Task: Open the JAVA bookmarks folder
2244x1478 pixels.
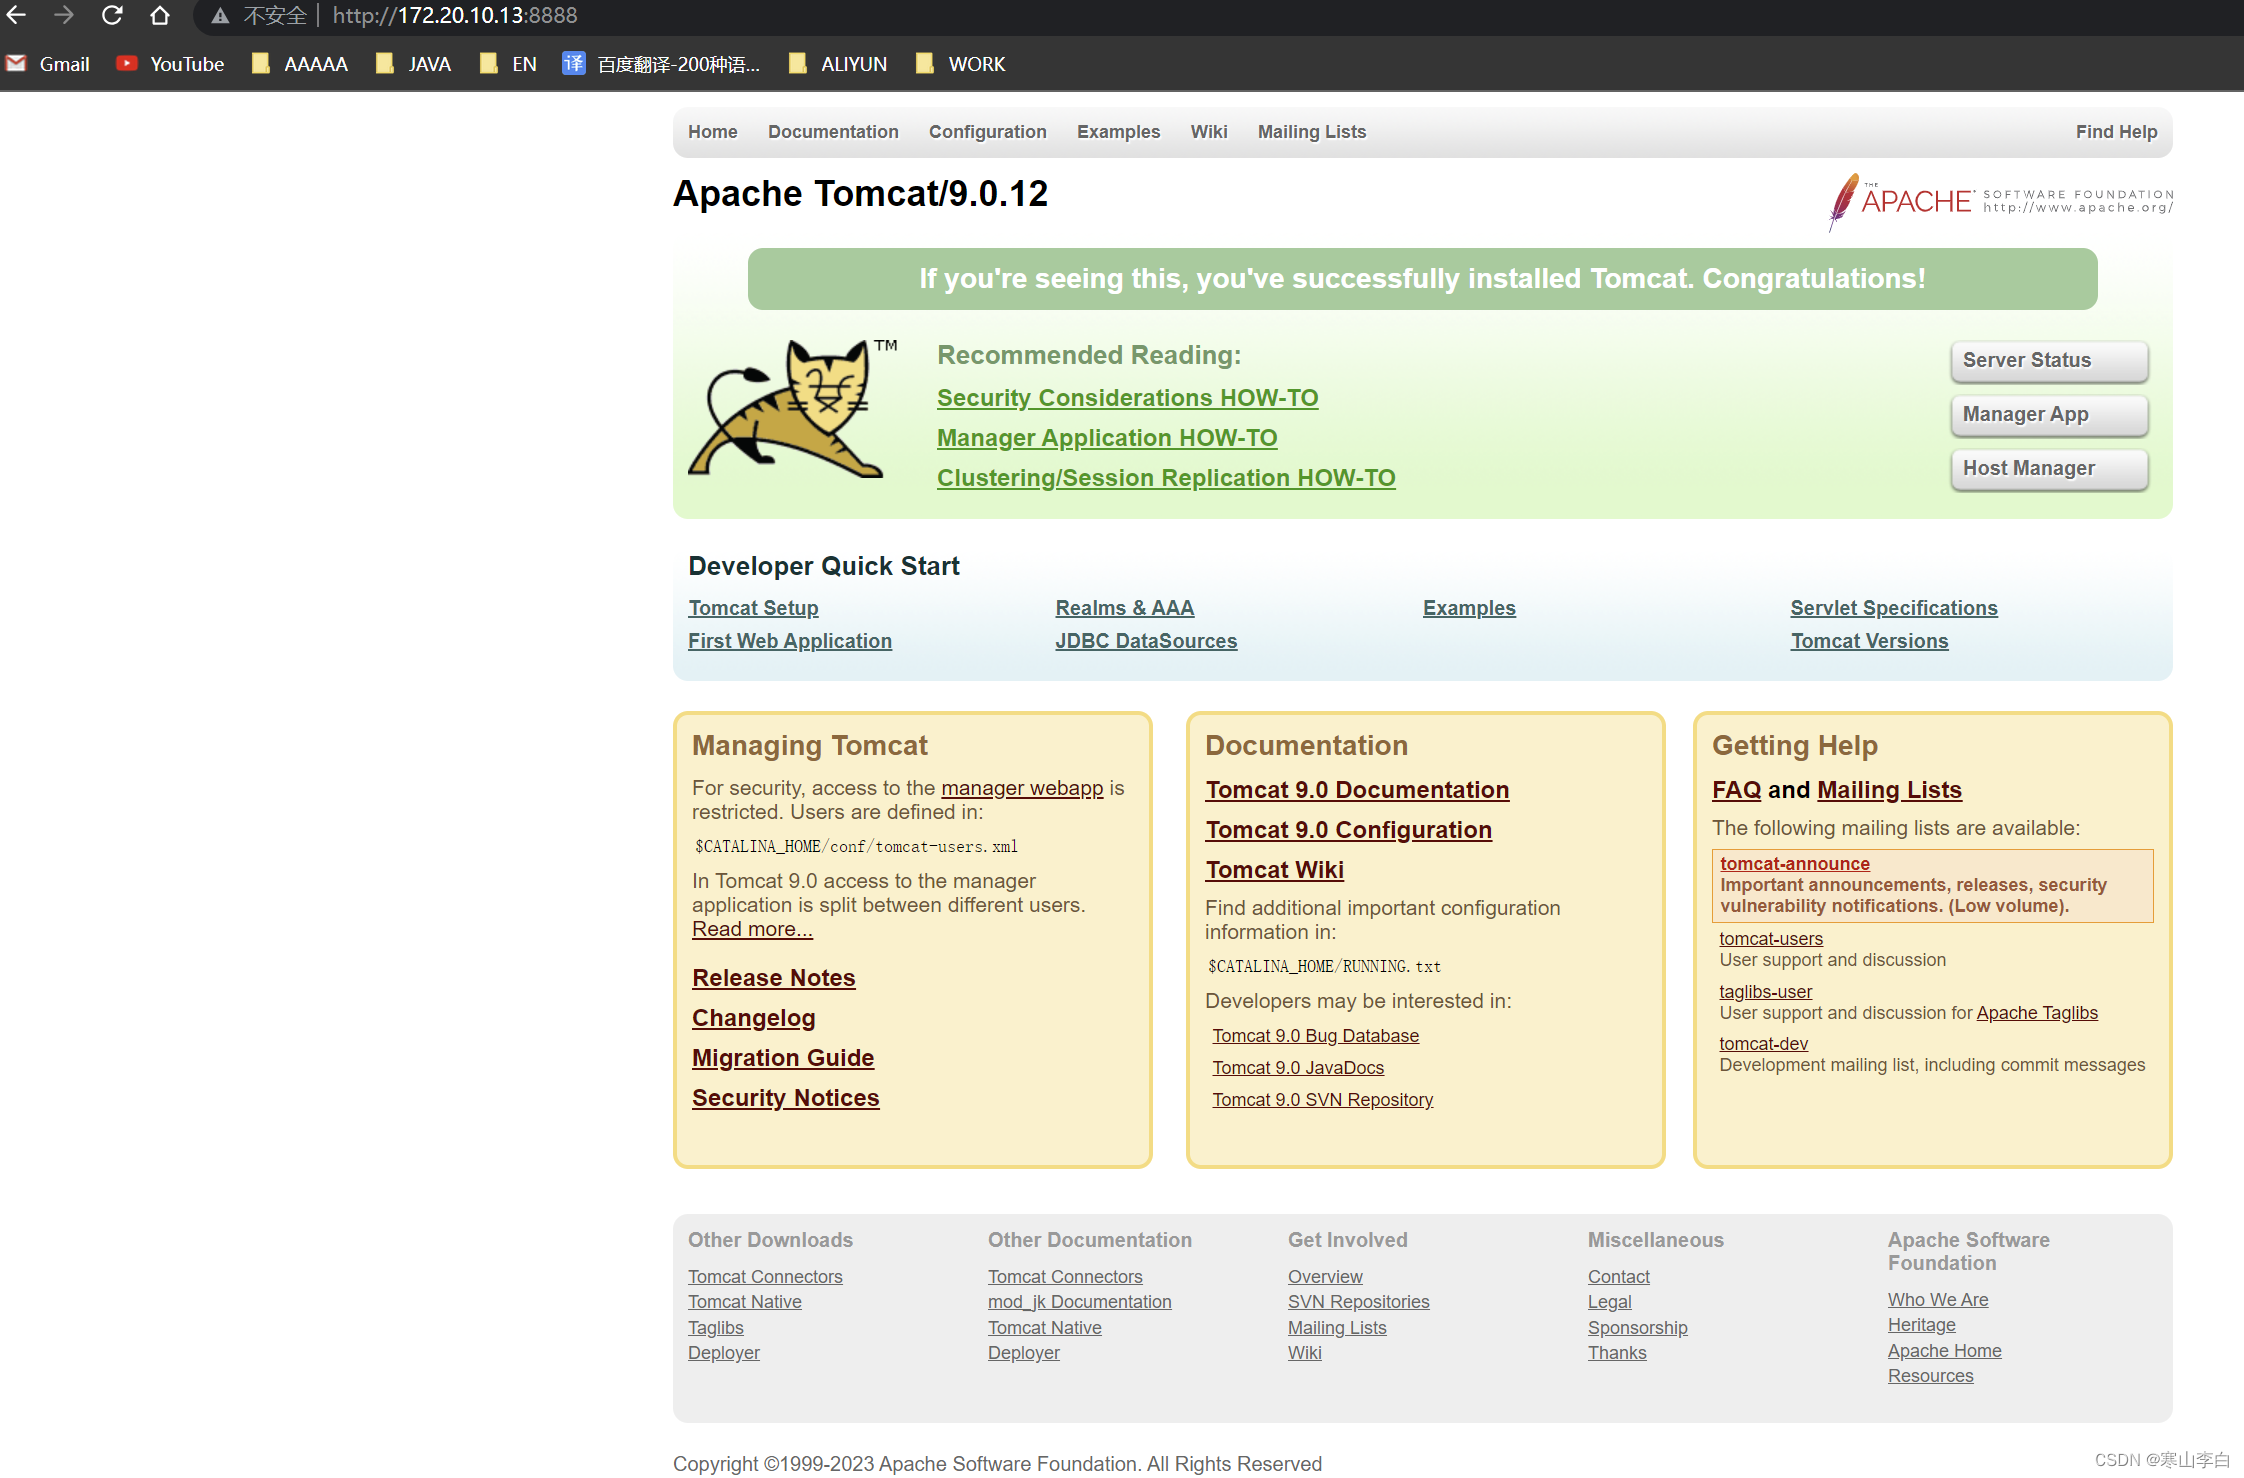Action: (x=414, y=64)
